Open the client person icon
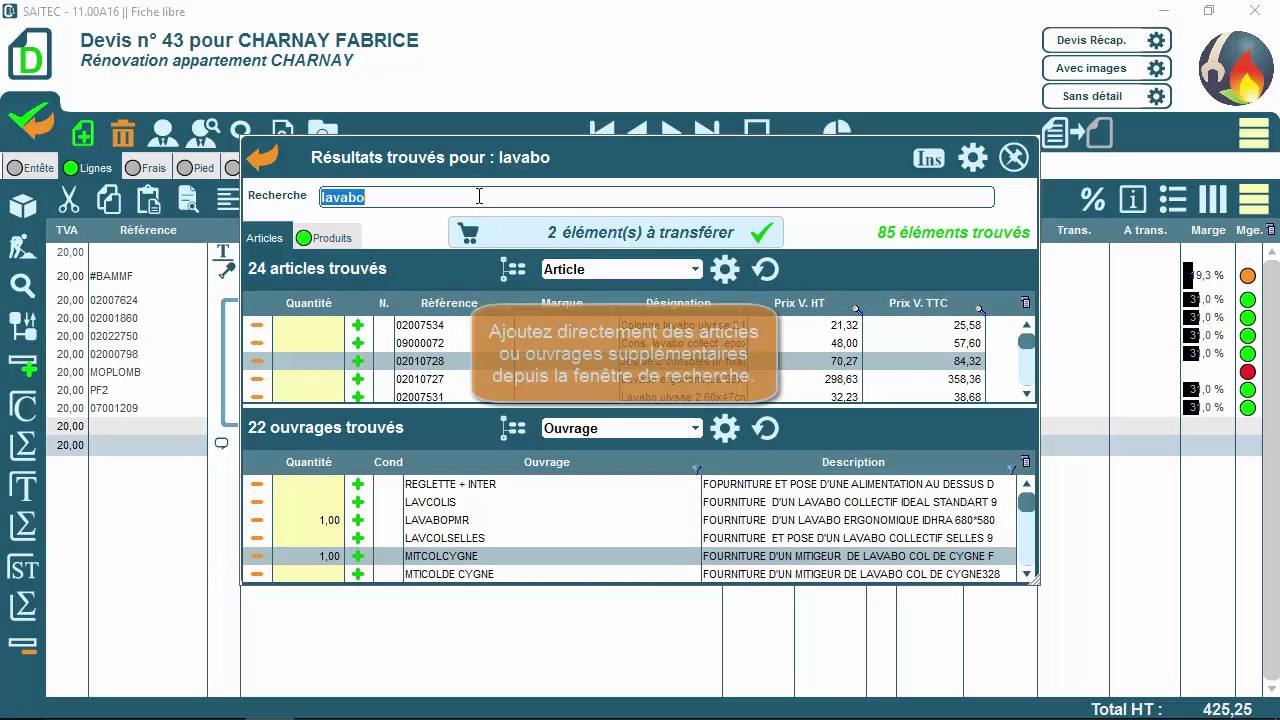 [x=163, y=133]
